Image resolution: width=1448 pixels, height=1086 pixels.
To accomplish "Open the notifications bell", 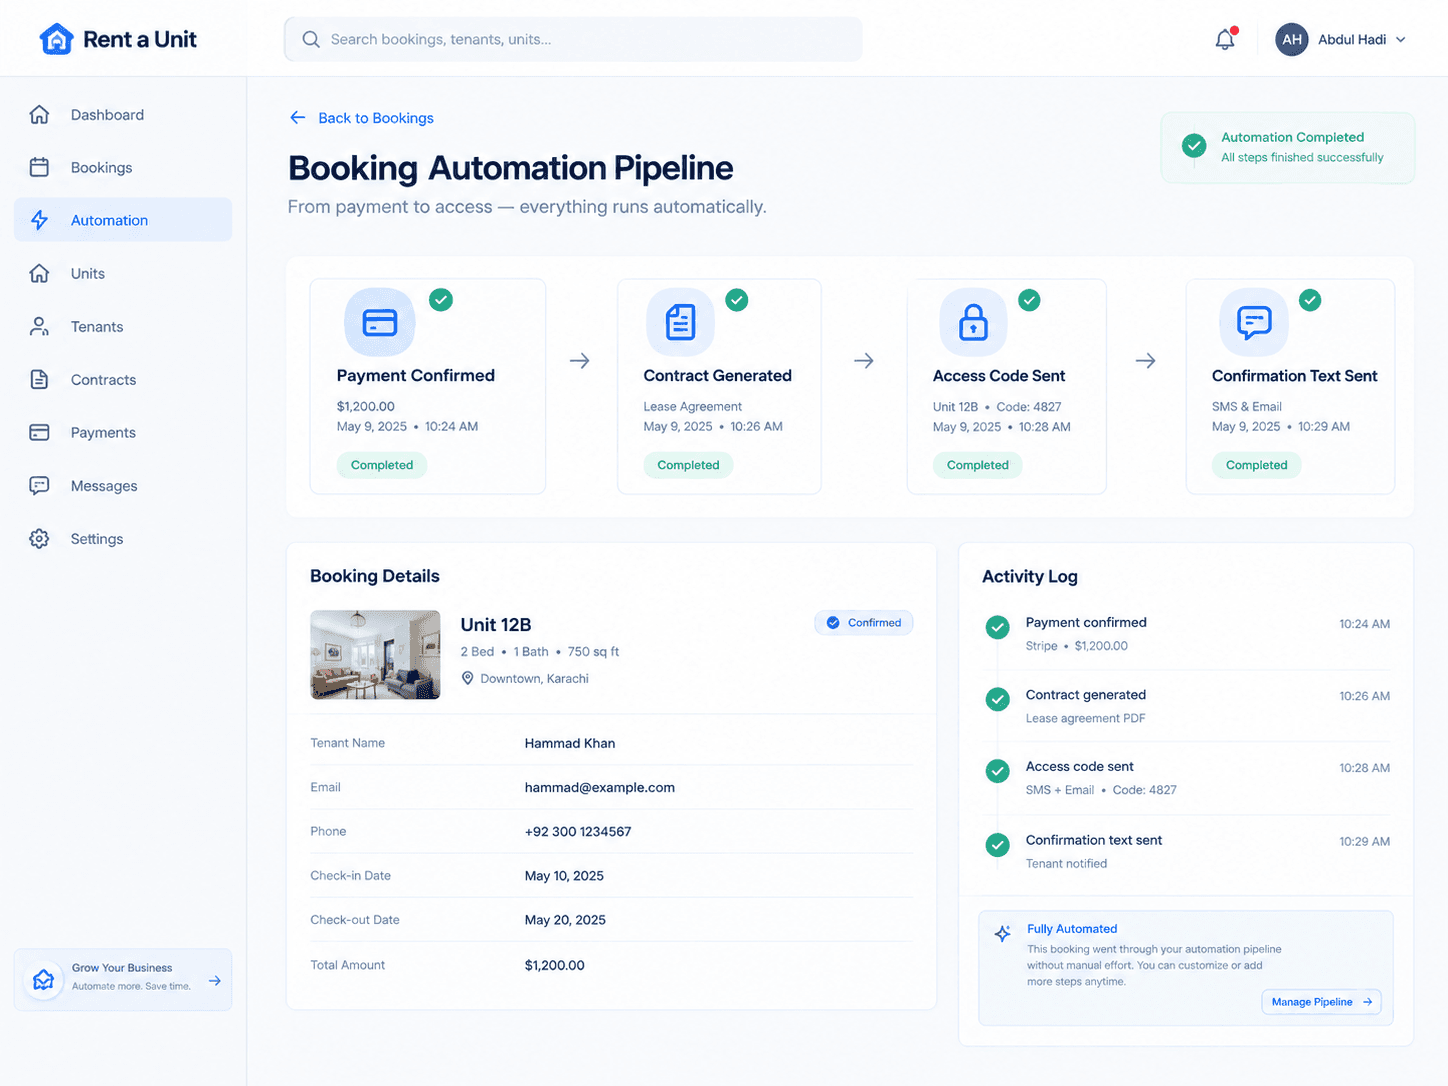I will tap(1225, 39).
